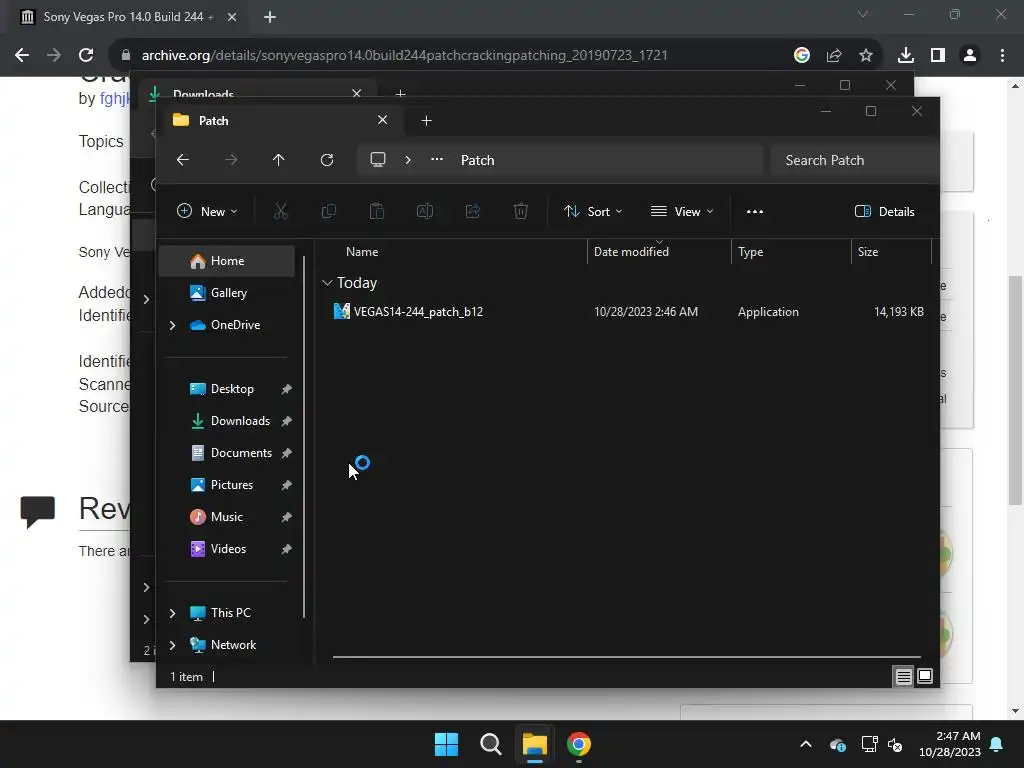Close the Patch tab

click(x=383, y=120)
